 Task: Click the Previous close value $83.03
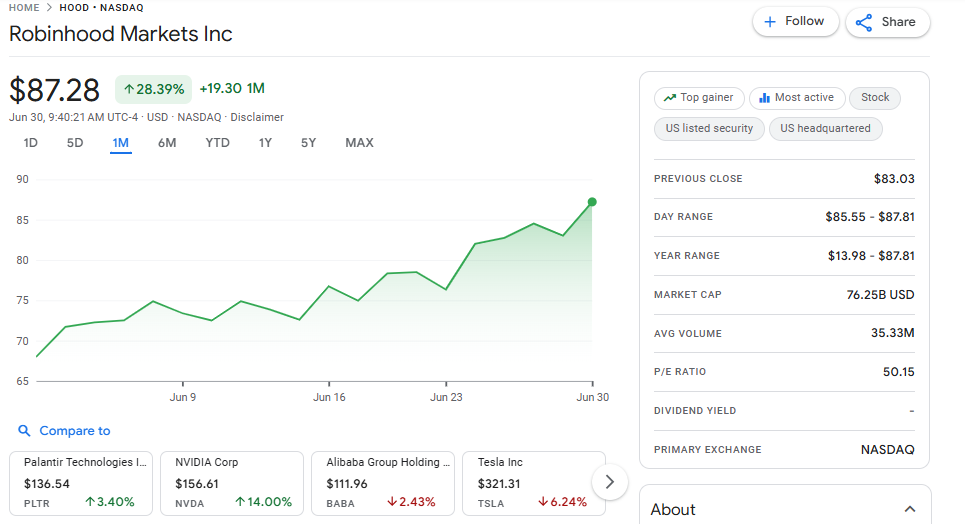(x=894, y=179)
